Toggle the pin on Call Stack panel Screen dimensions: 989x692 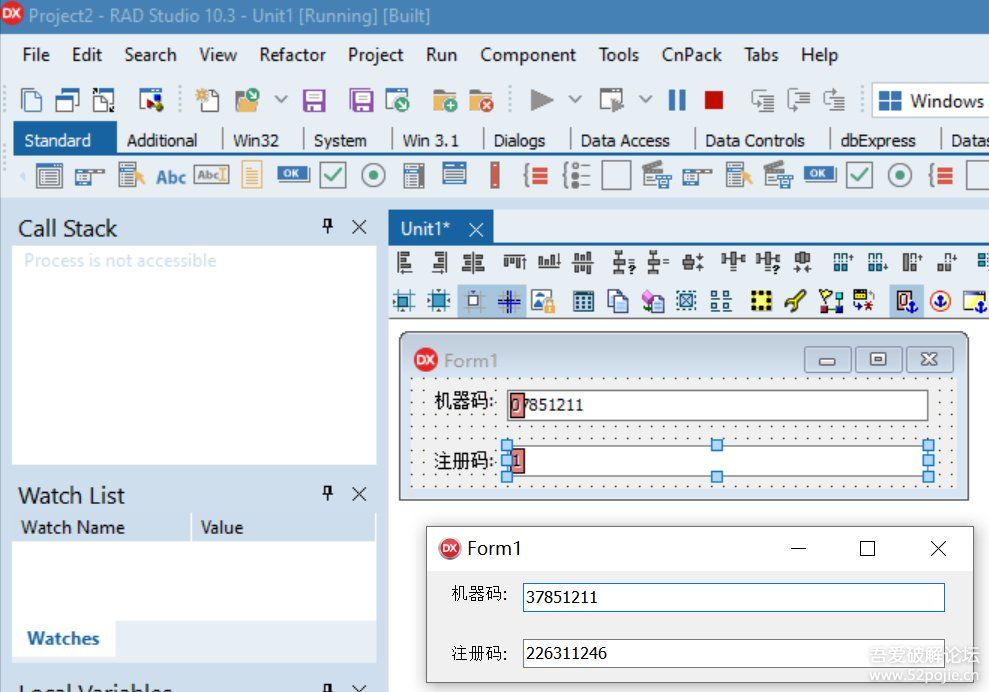327,227
